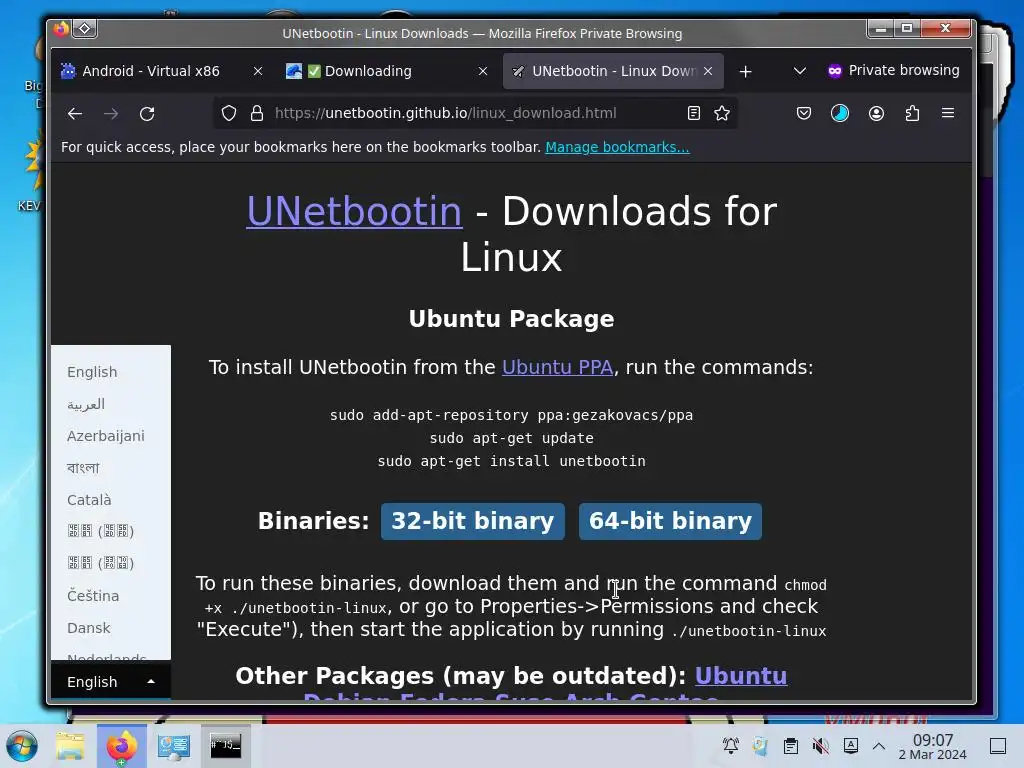Close the Android - Virtual x86 tab

[258, 71]
